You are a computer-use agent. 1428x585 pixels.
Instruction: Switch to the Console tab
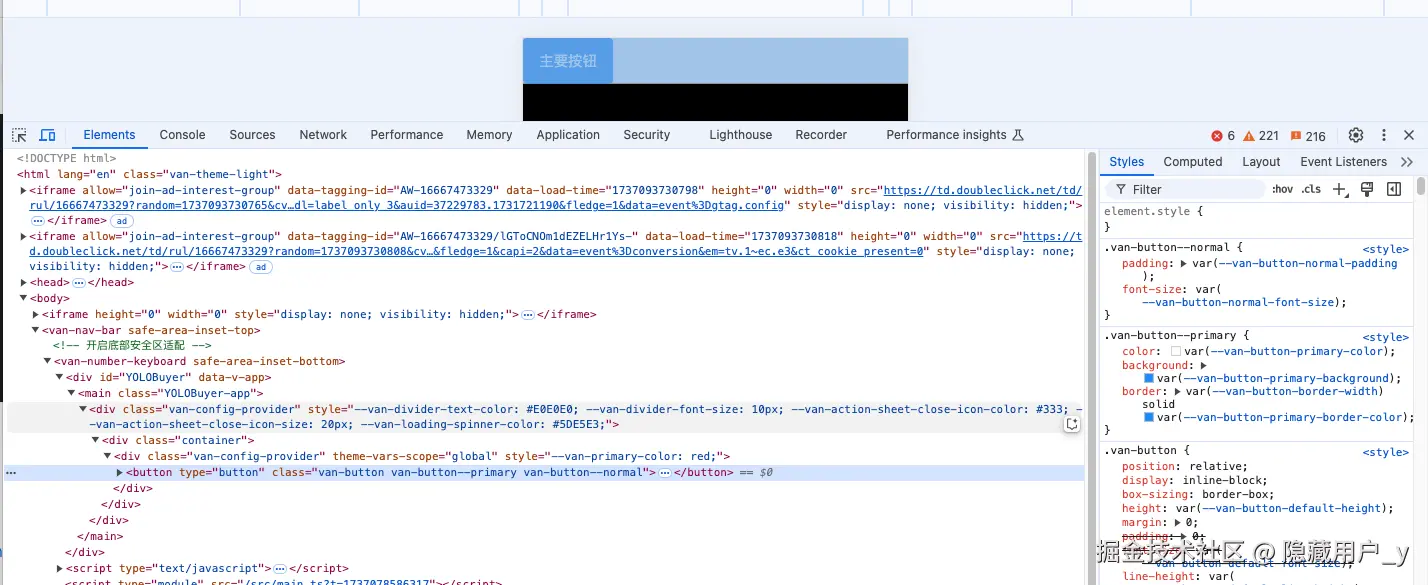point(182,135)
